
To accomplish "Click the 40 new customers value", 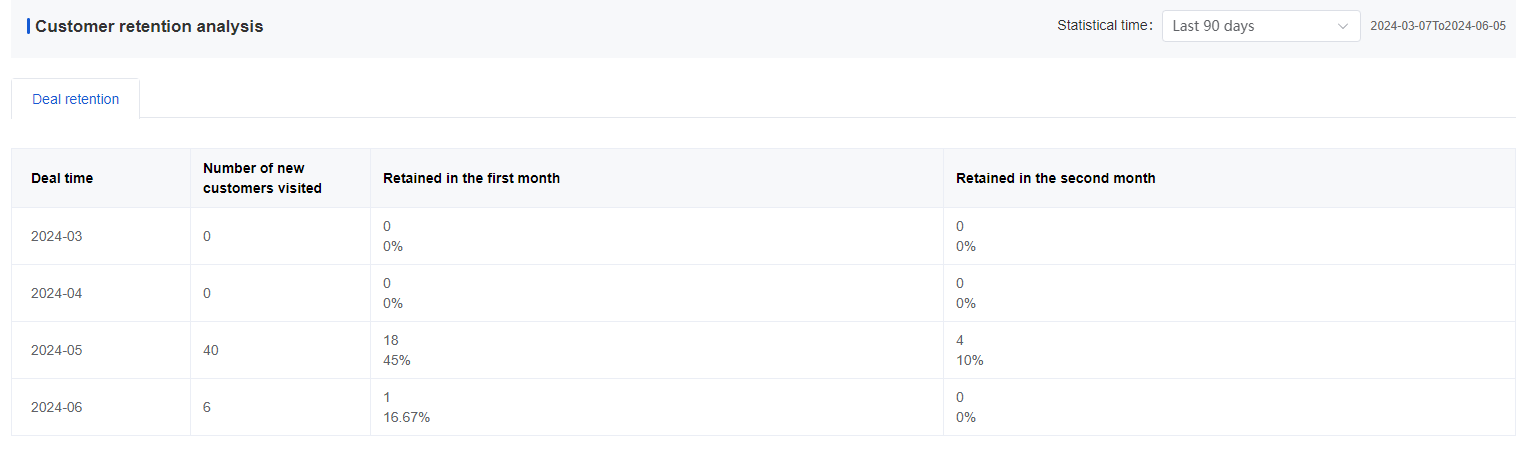I will point(210,350).
